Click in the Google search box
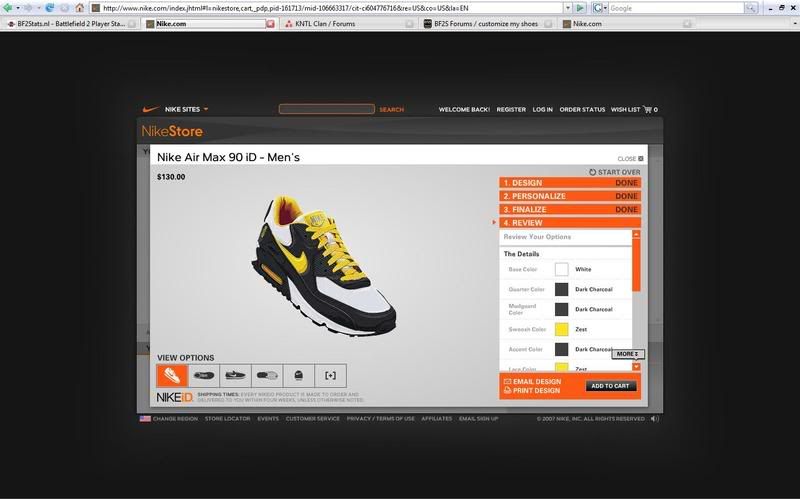 click(x=676, y=8)
